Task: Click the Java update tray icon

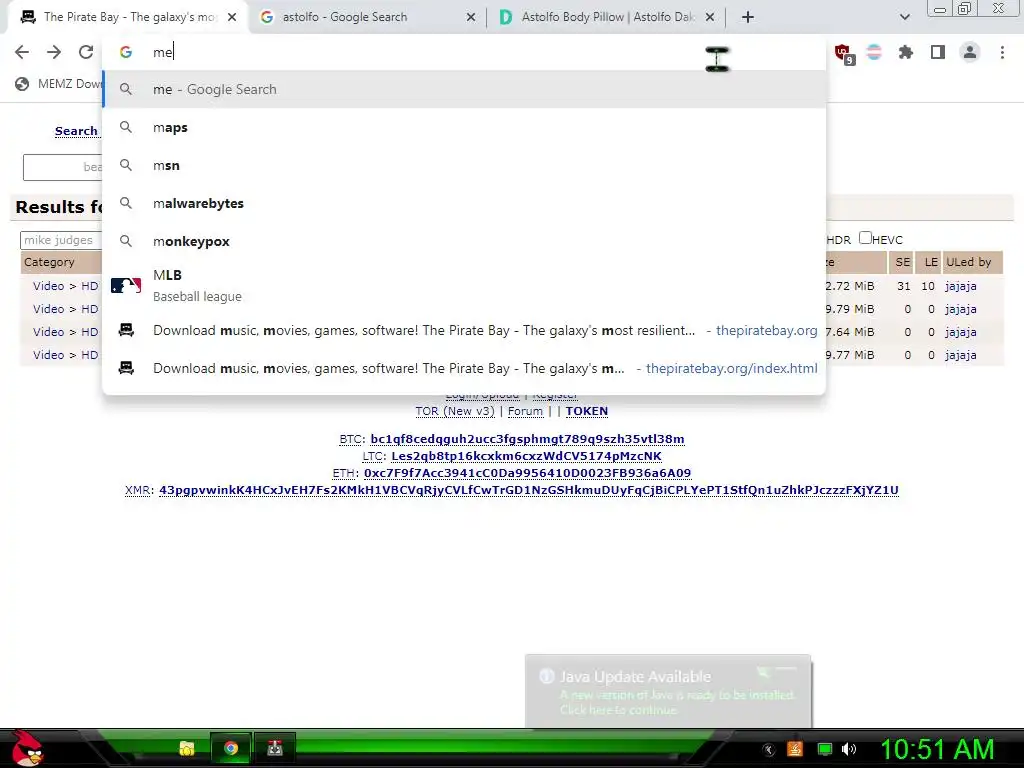Action: (x=795, y=749)
